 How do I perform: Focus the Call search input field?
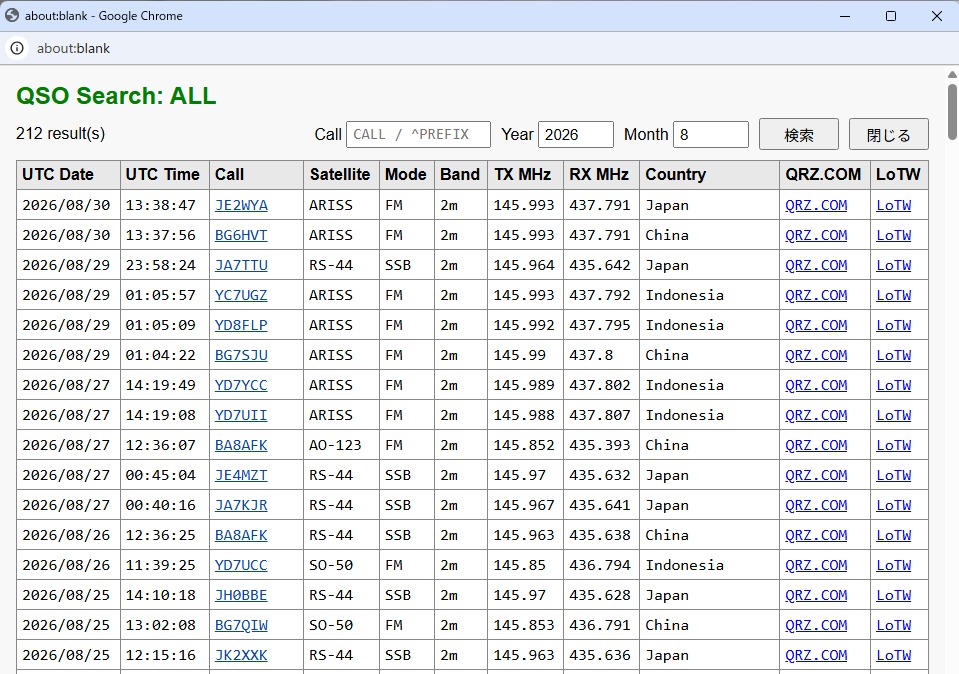pos(418,135)
